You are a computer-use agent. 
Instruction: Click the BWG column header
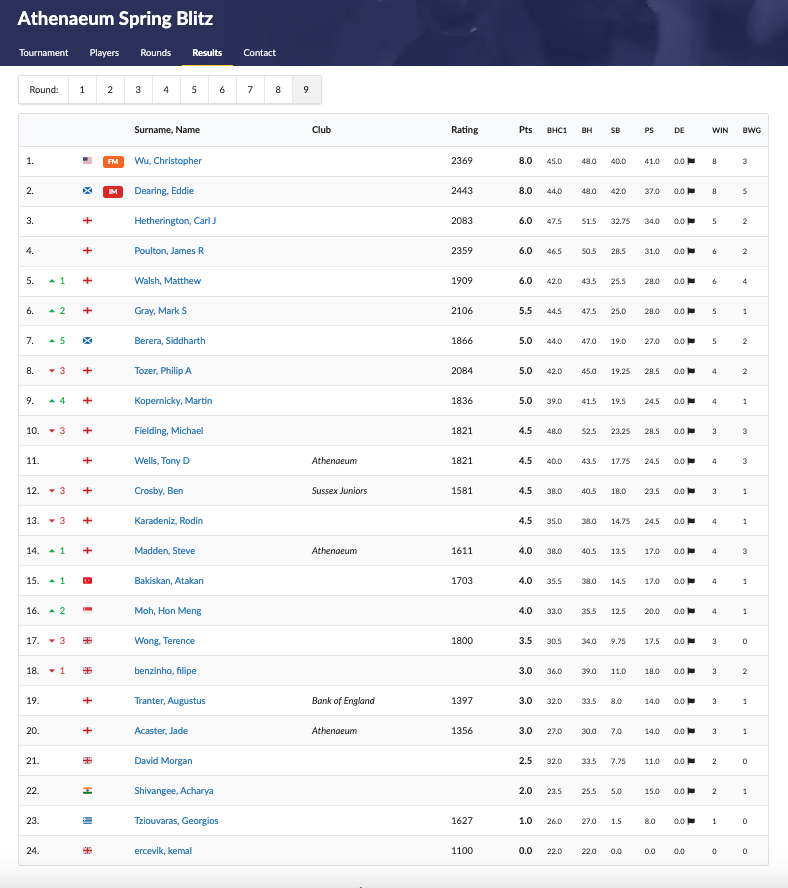(x=752, y=130)
